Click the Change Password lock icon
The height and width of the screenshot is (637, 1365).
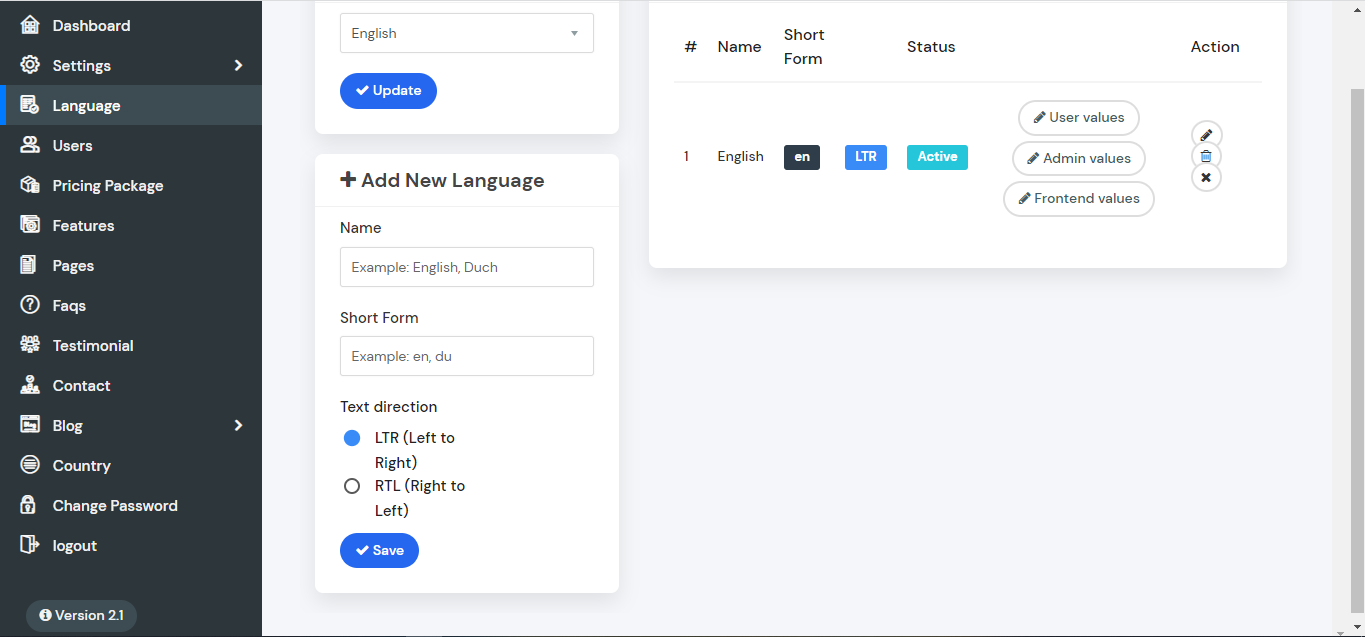pos(27,505)
